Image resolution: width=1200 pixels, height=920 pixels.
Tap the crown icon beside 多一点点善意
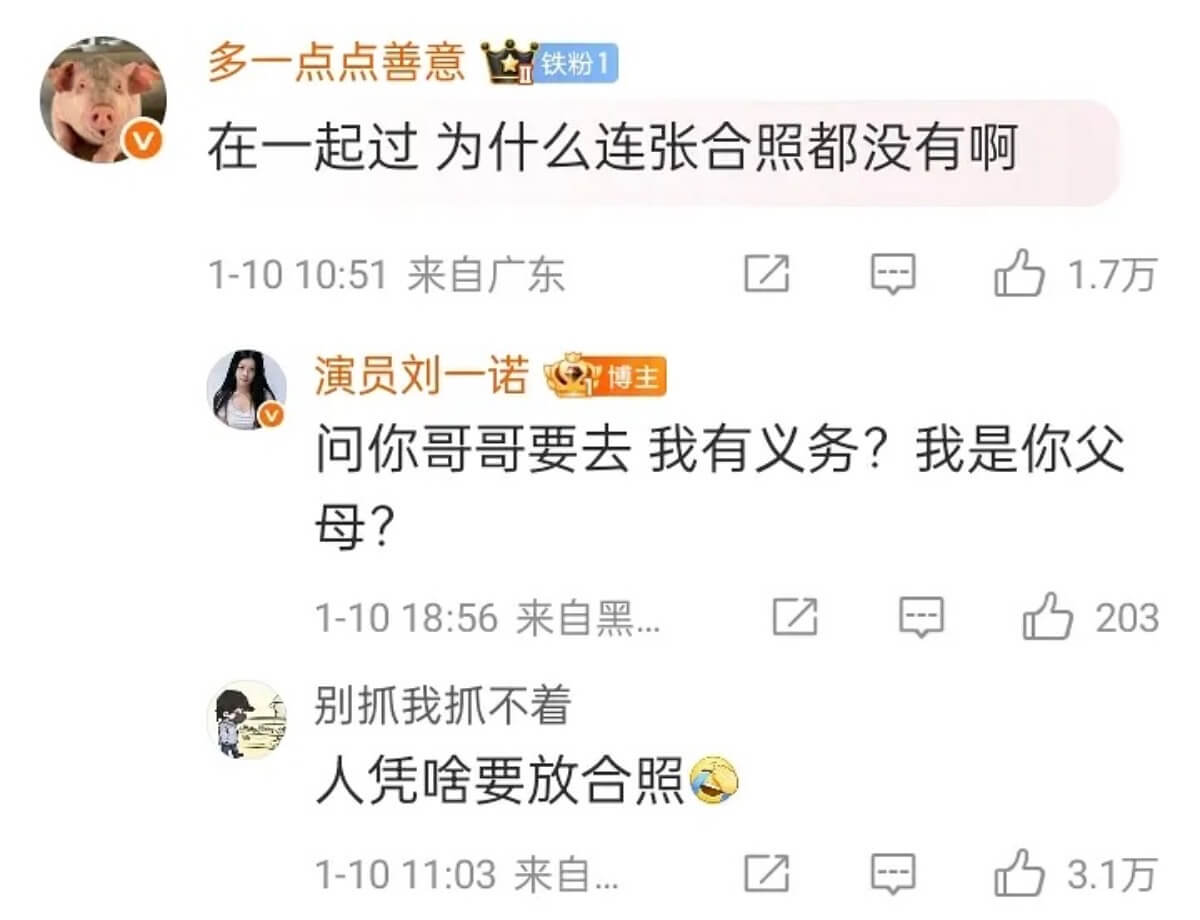(508, 62)
